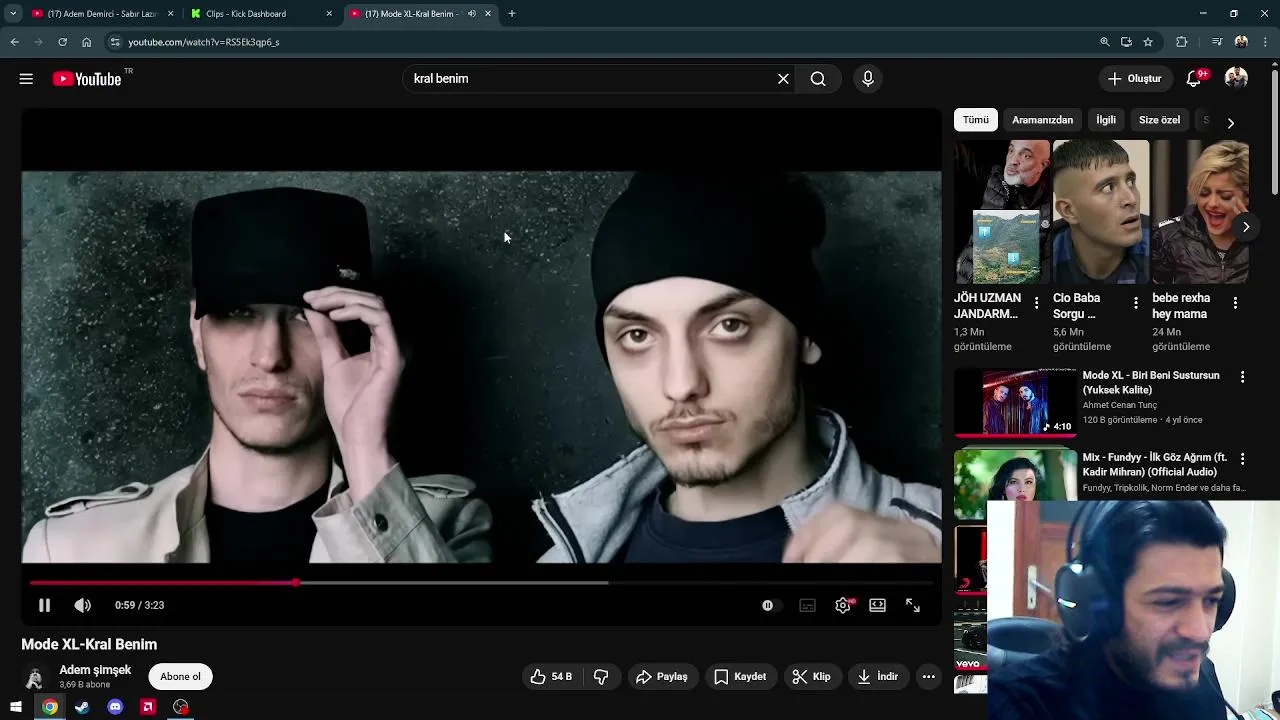Go to YouTube home via the logo
Screen dimensions: 1280x720
[x=87, y=79]
